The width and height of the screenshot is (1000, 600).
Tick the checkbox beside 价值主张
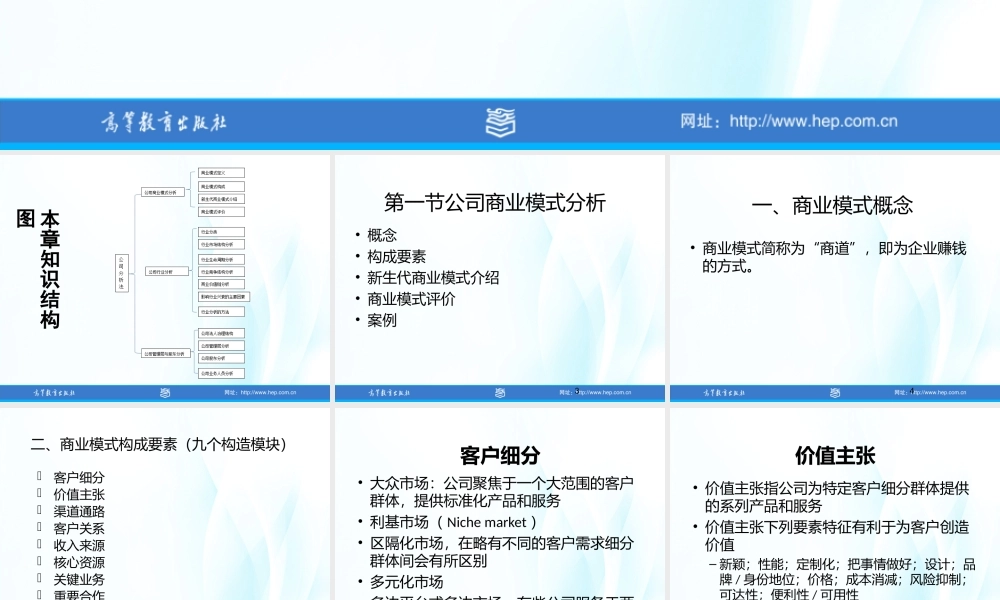tap(37, 494)
